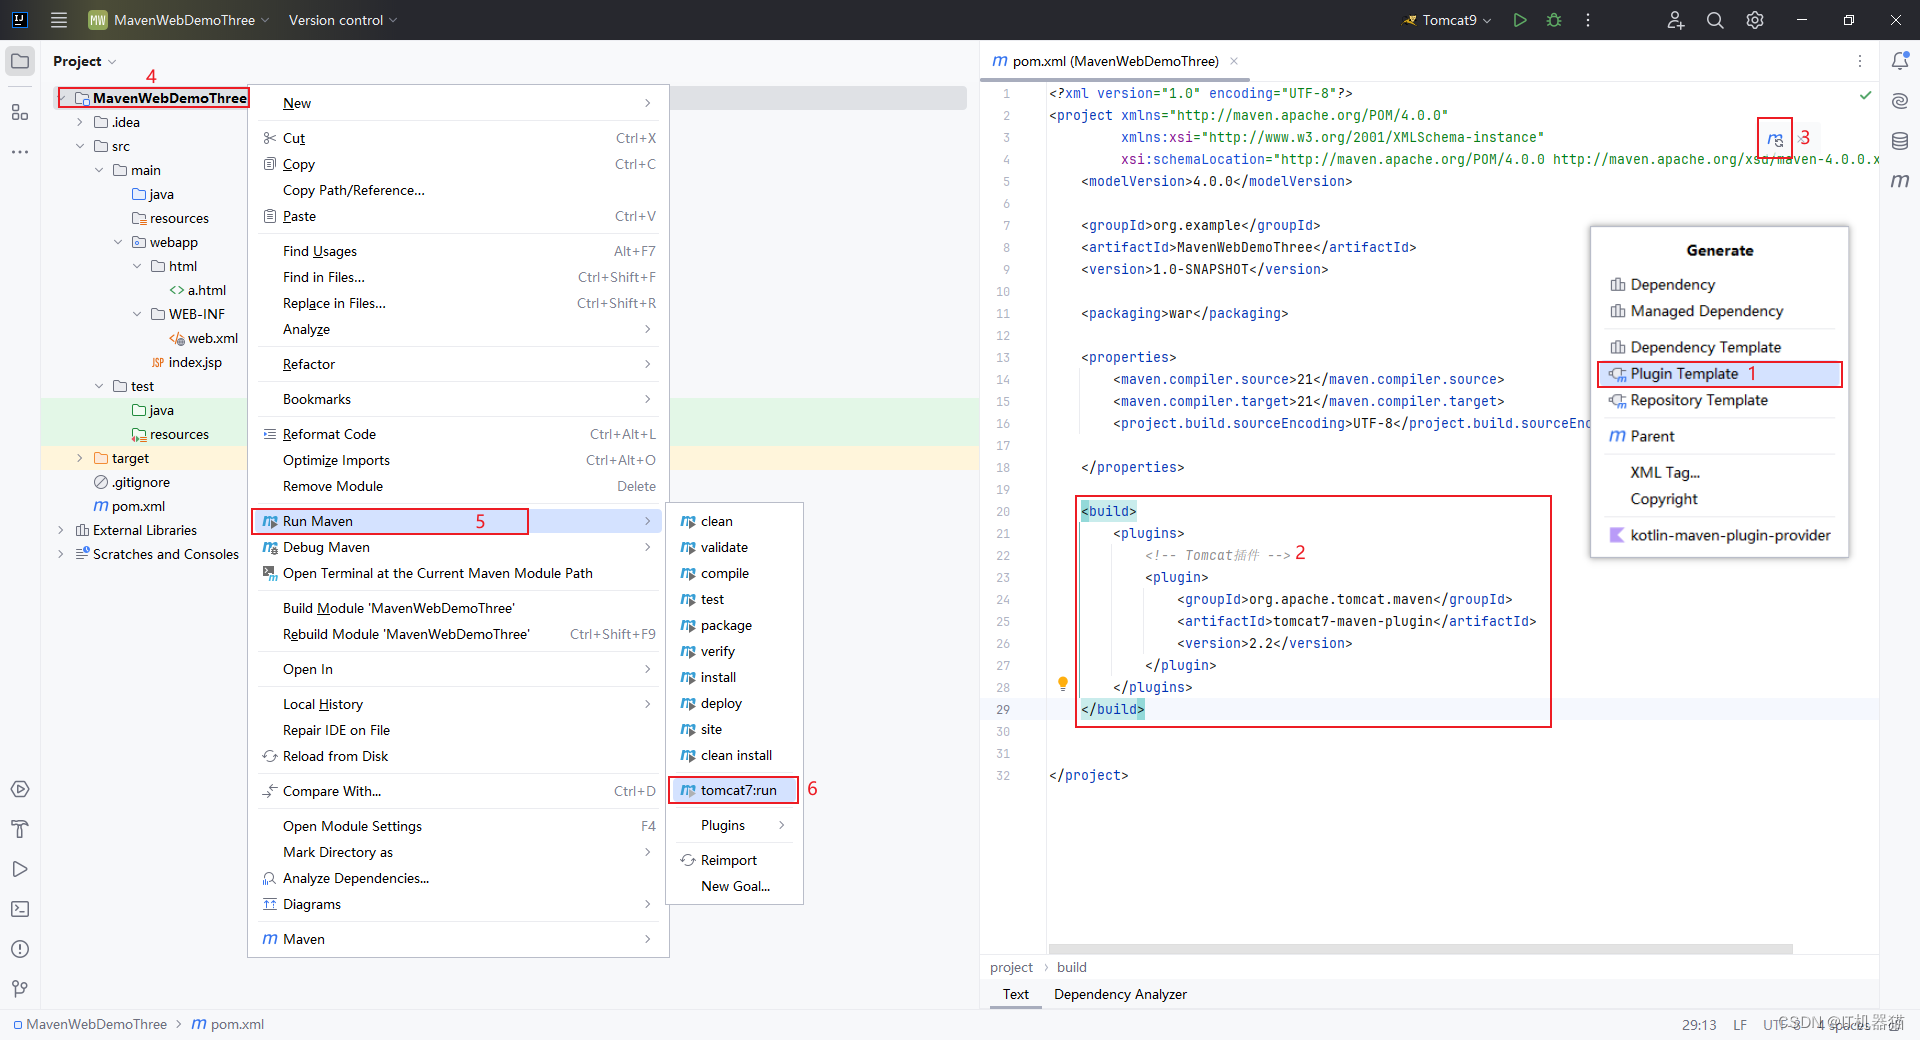Select Run Maven in context menu
This screenshot has height=1040, width=1920.
[x=458, y=521]
